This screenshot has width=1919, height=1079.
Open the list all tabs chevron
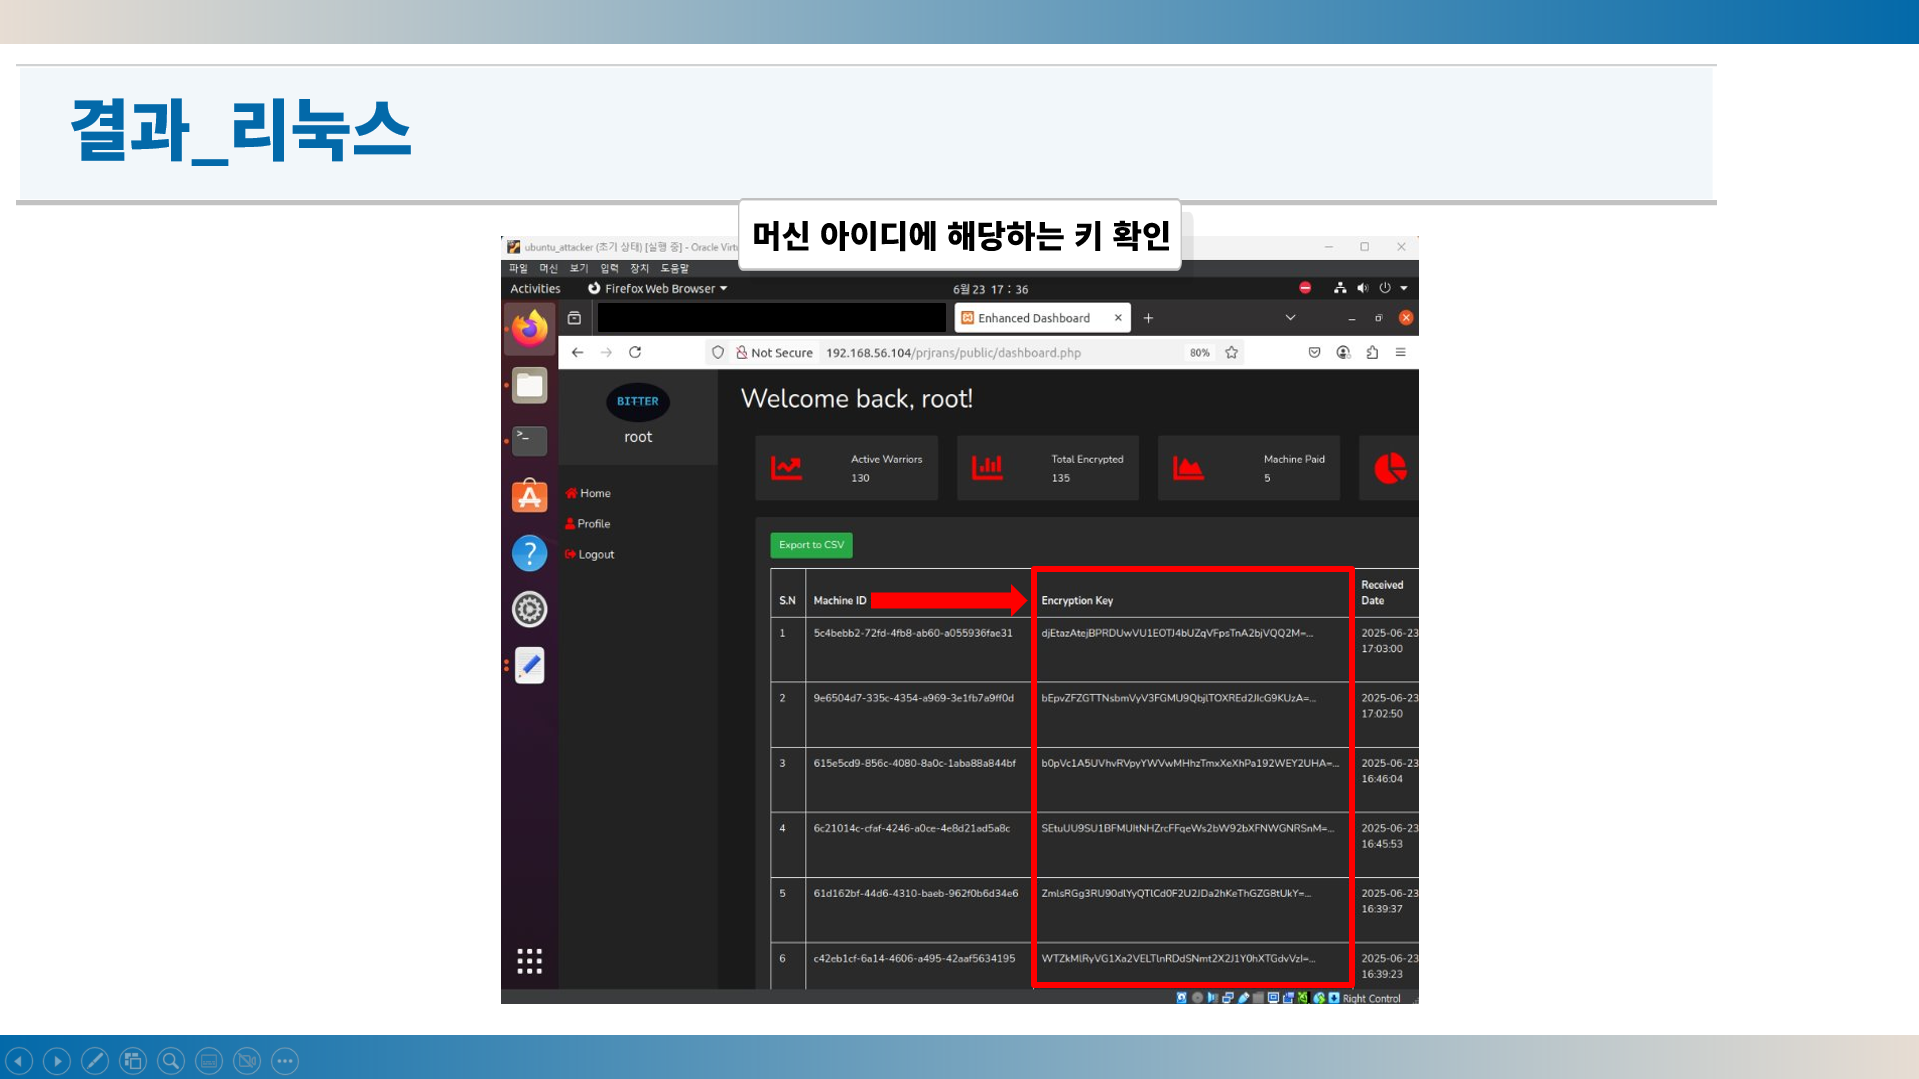click(1290, 318)
